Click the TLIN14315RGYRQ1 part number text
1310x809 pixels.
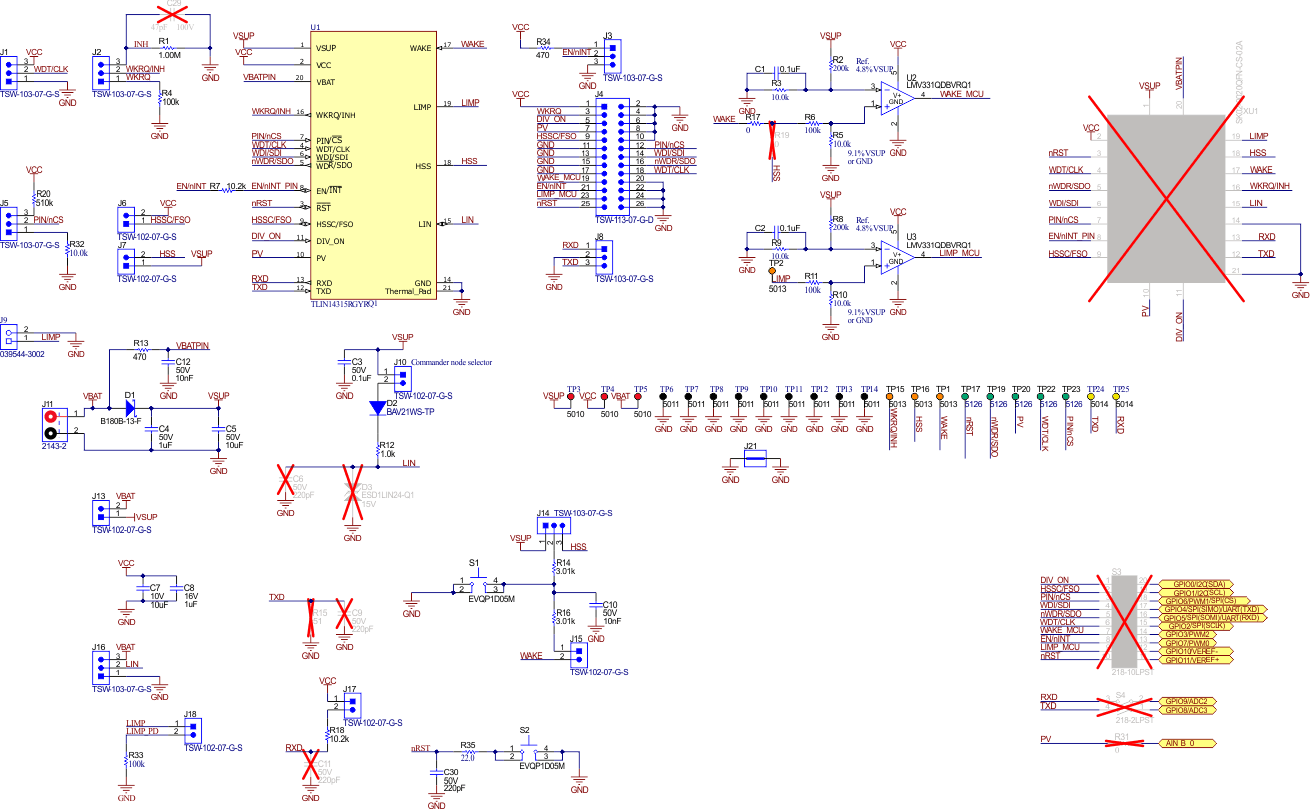click(x=343, y=303)
